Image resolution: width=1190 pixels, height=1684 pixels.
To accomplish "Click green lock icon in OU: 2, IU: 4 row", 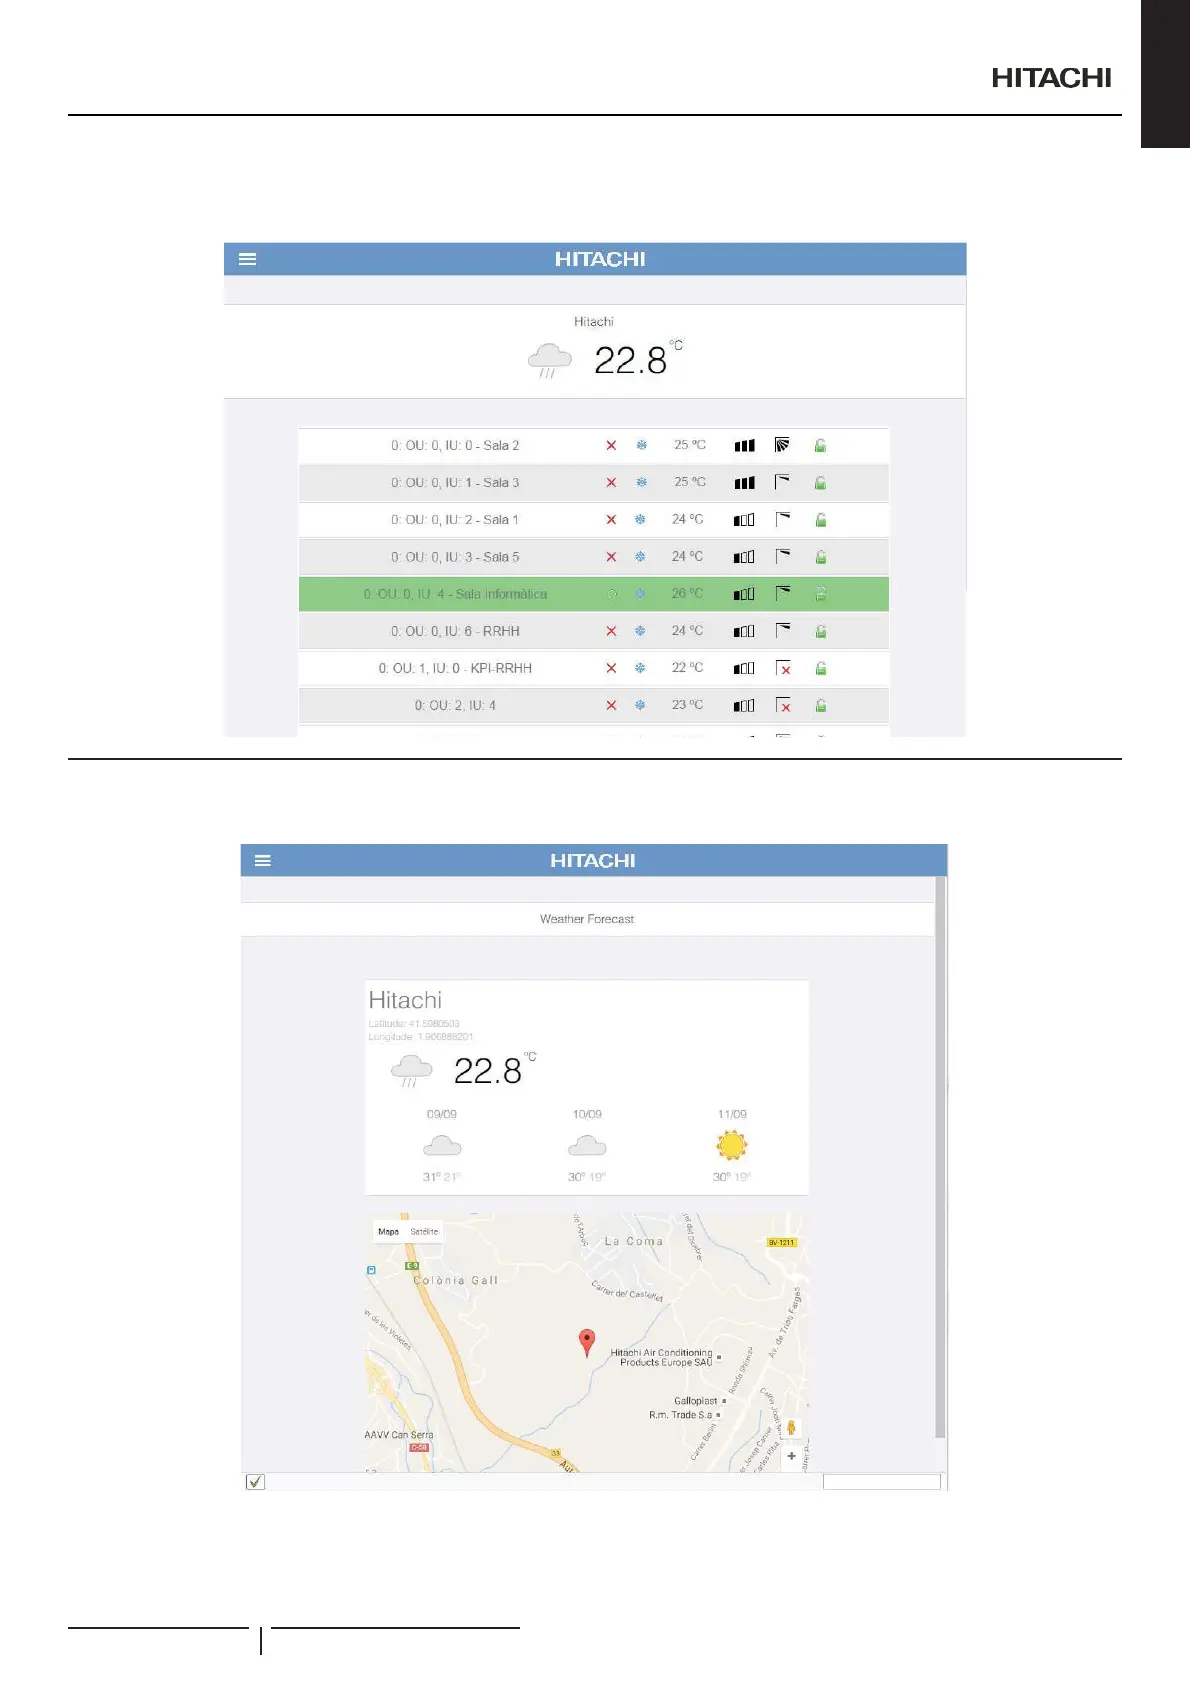I will tap(820, 705).
